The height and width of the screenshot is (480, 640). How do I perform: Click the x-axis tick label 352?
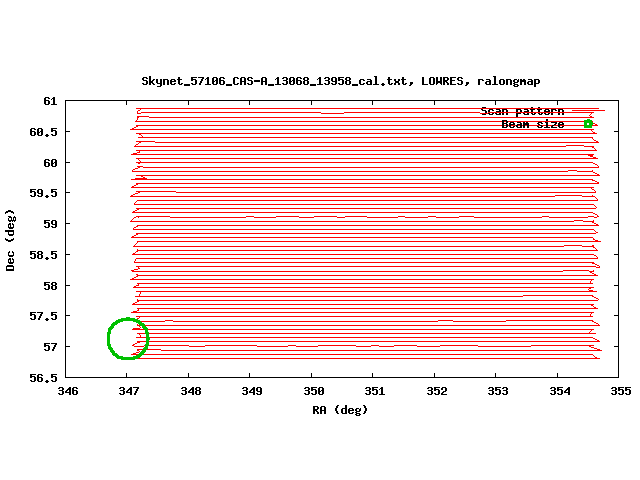(437, 391)
